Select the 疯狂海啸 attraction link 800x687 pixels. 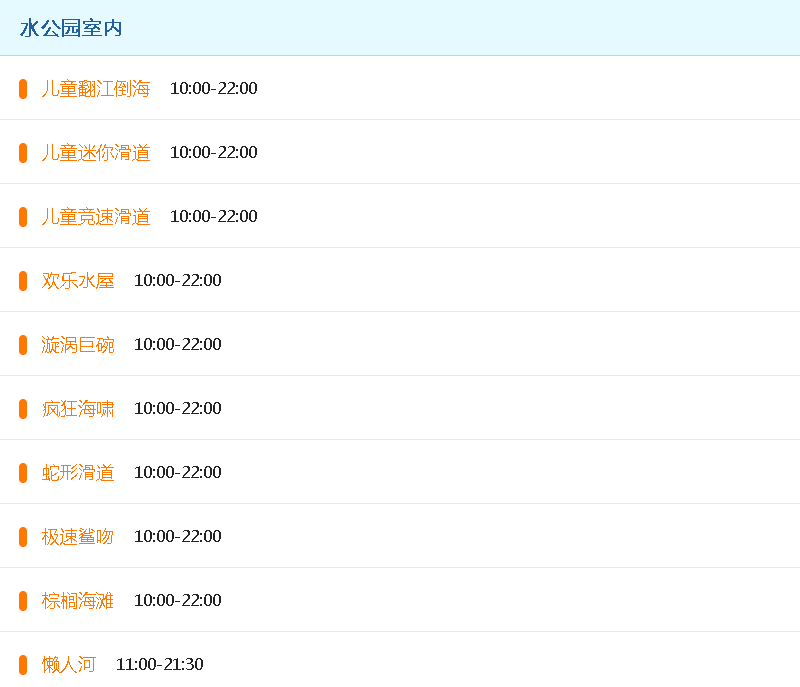coord(78,409)
